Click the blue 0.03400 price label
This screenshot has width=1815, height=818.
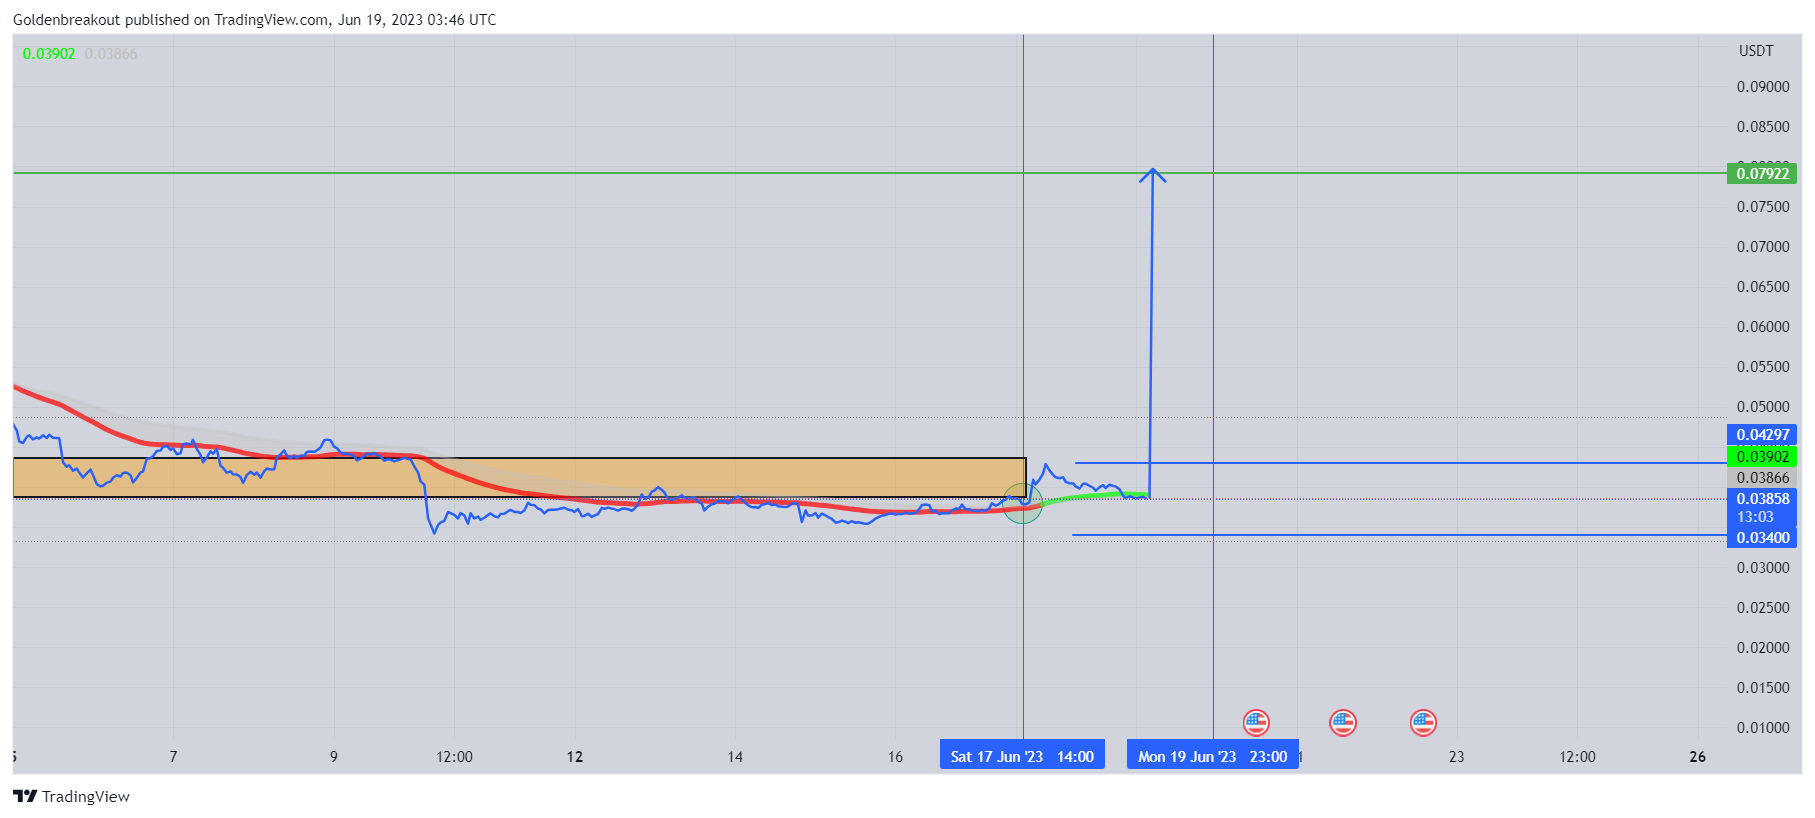click(1762, 538)
